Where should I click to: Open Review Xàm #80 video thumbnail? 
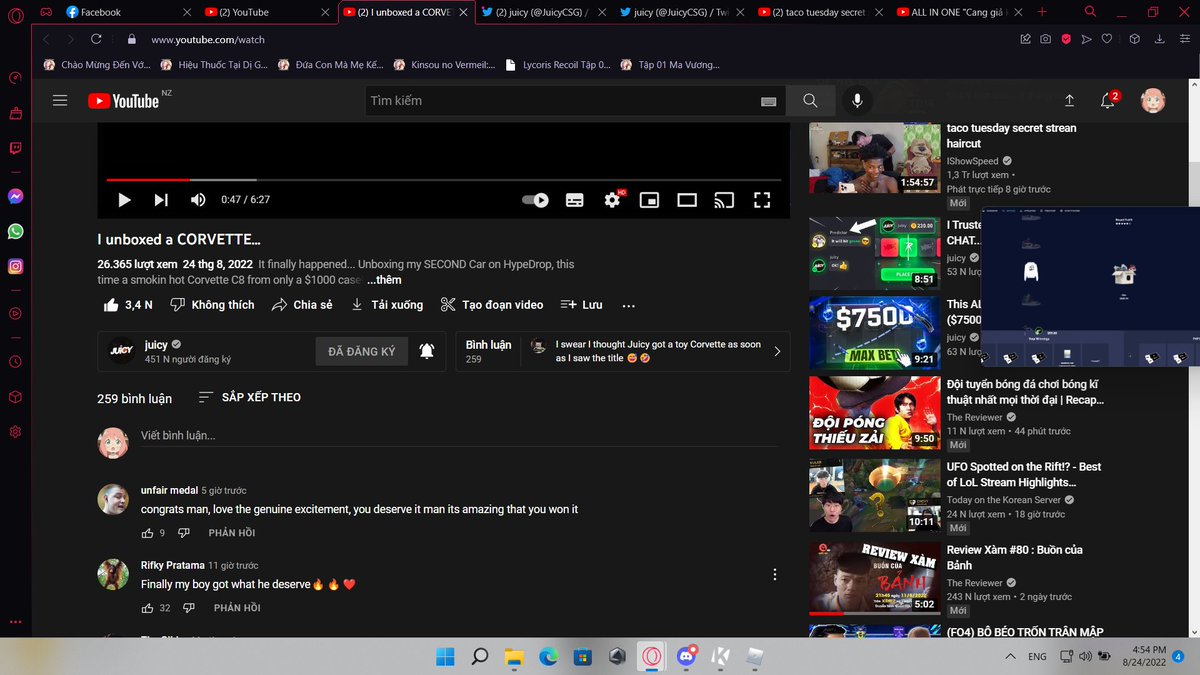point(873,579)
